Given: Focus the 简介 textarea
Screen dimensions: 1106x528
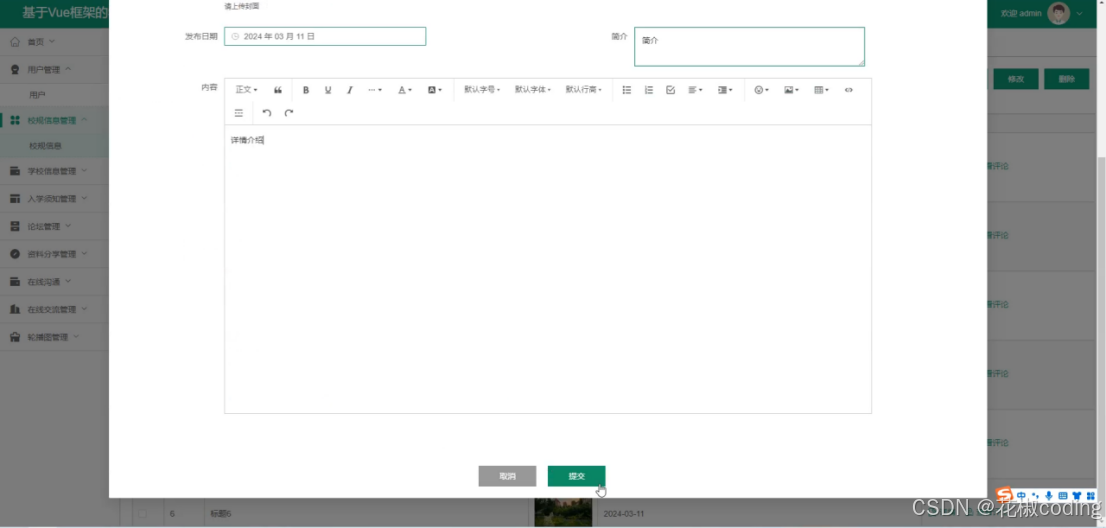Looking at the screenshot, I should [749, 47].
